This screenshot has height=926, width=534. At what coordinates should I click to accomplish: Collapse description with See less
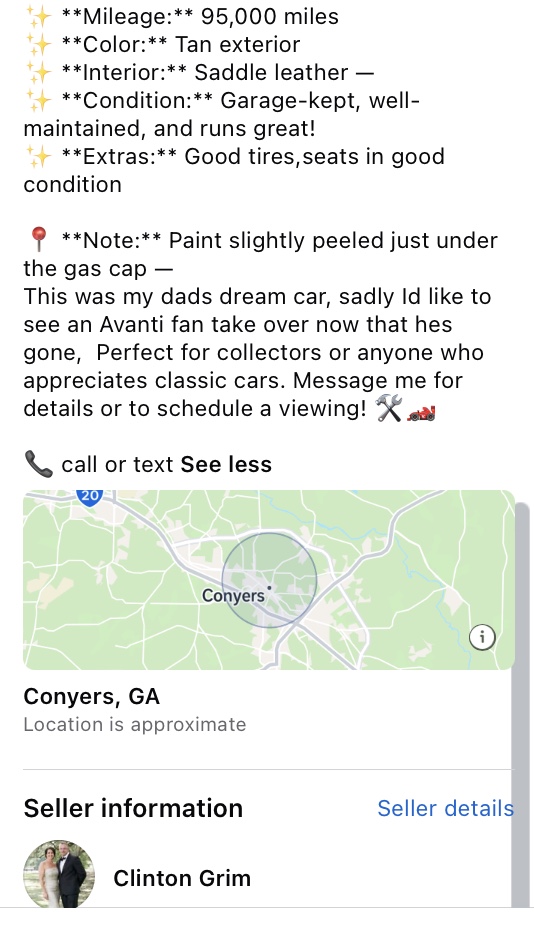tap(226, 464)
